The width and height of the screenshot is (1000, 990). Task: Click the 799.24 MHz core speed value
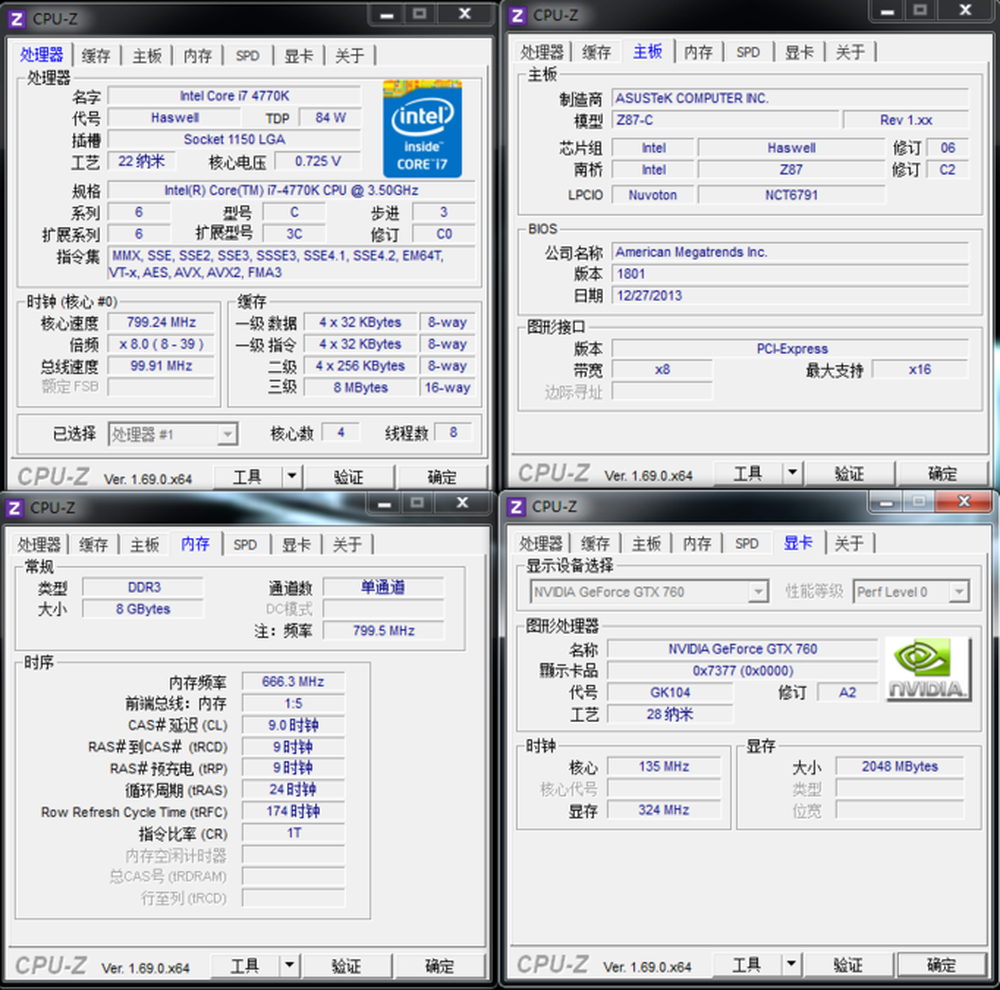click(161, 322)
